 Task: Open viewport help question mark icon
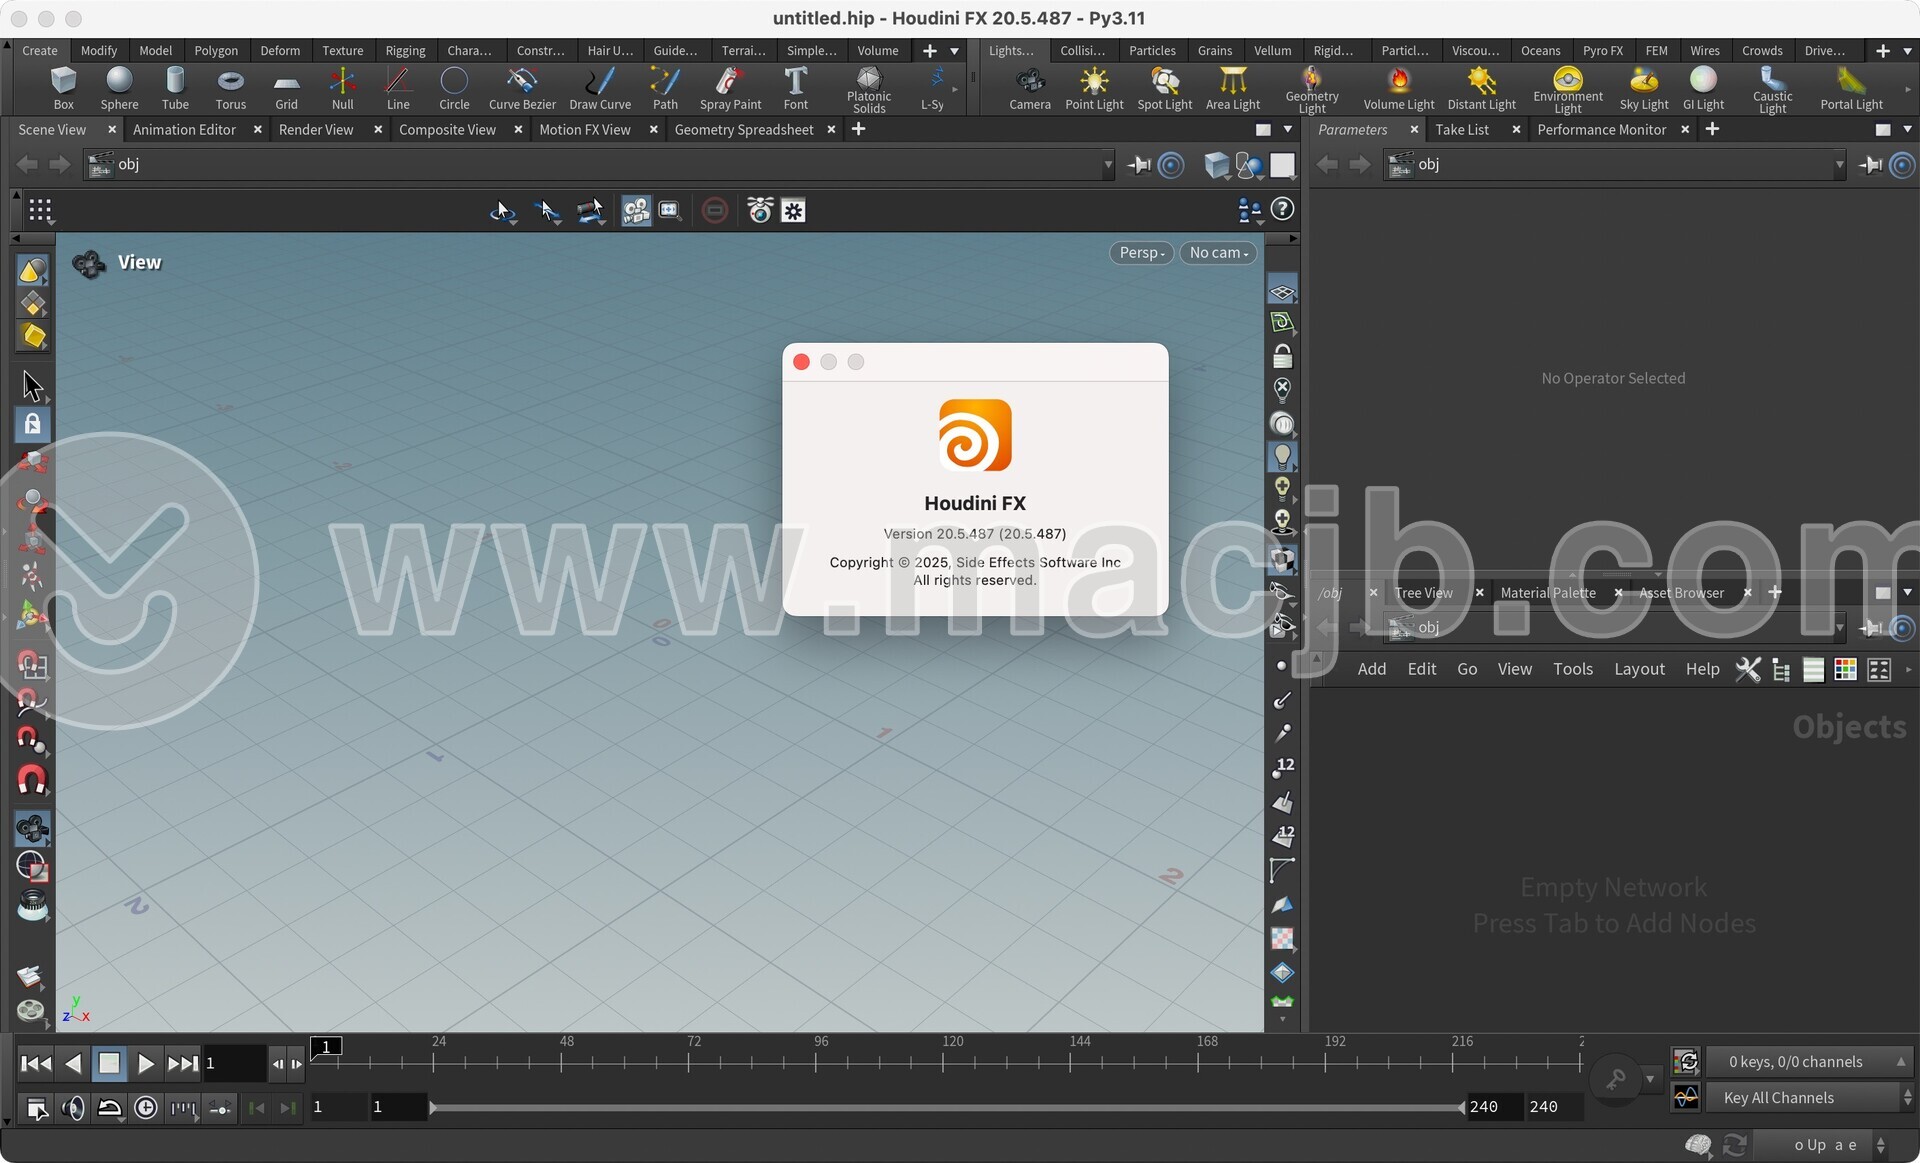click(1282, 209)
